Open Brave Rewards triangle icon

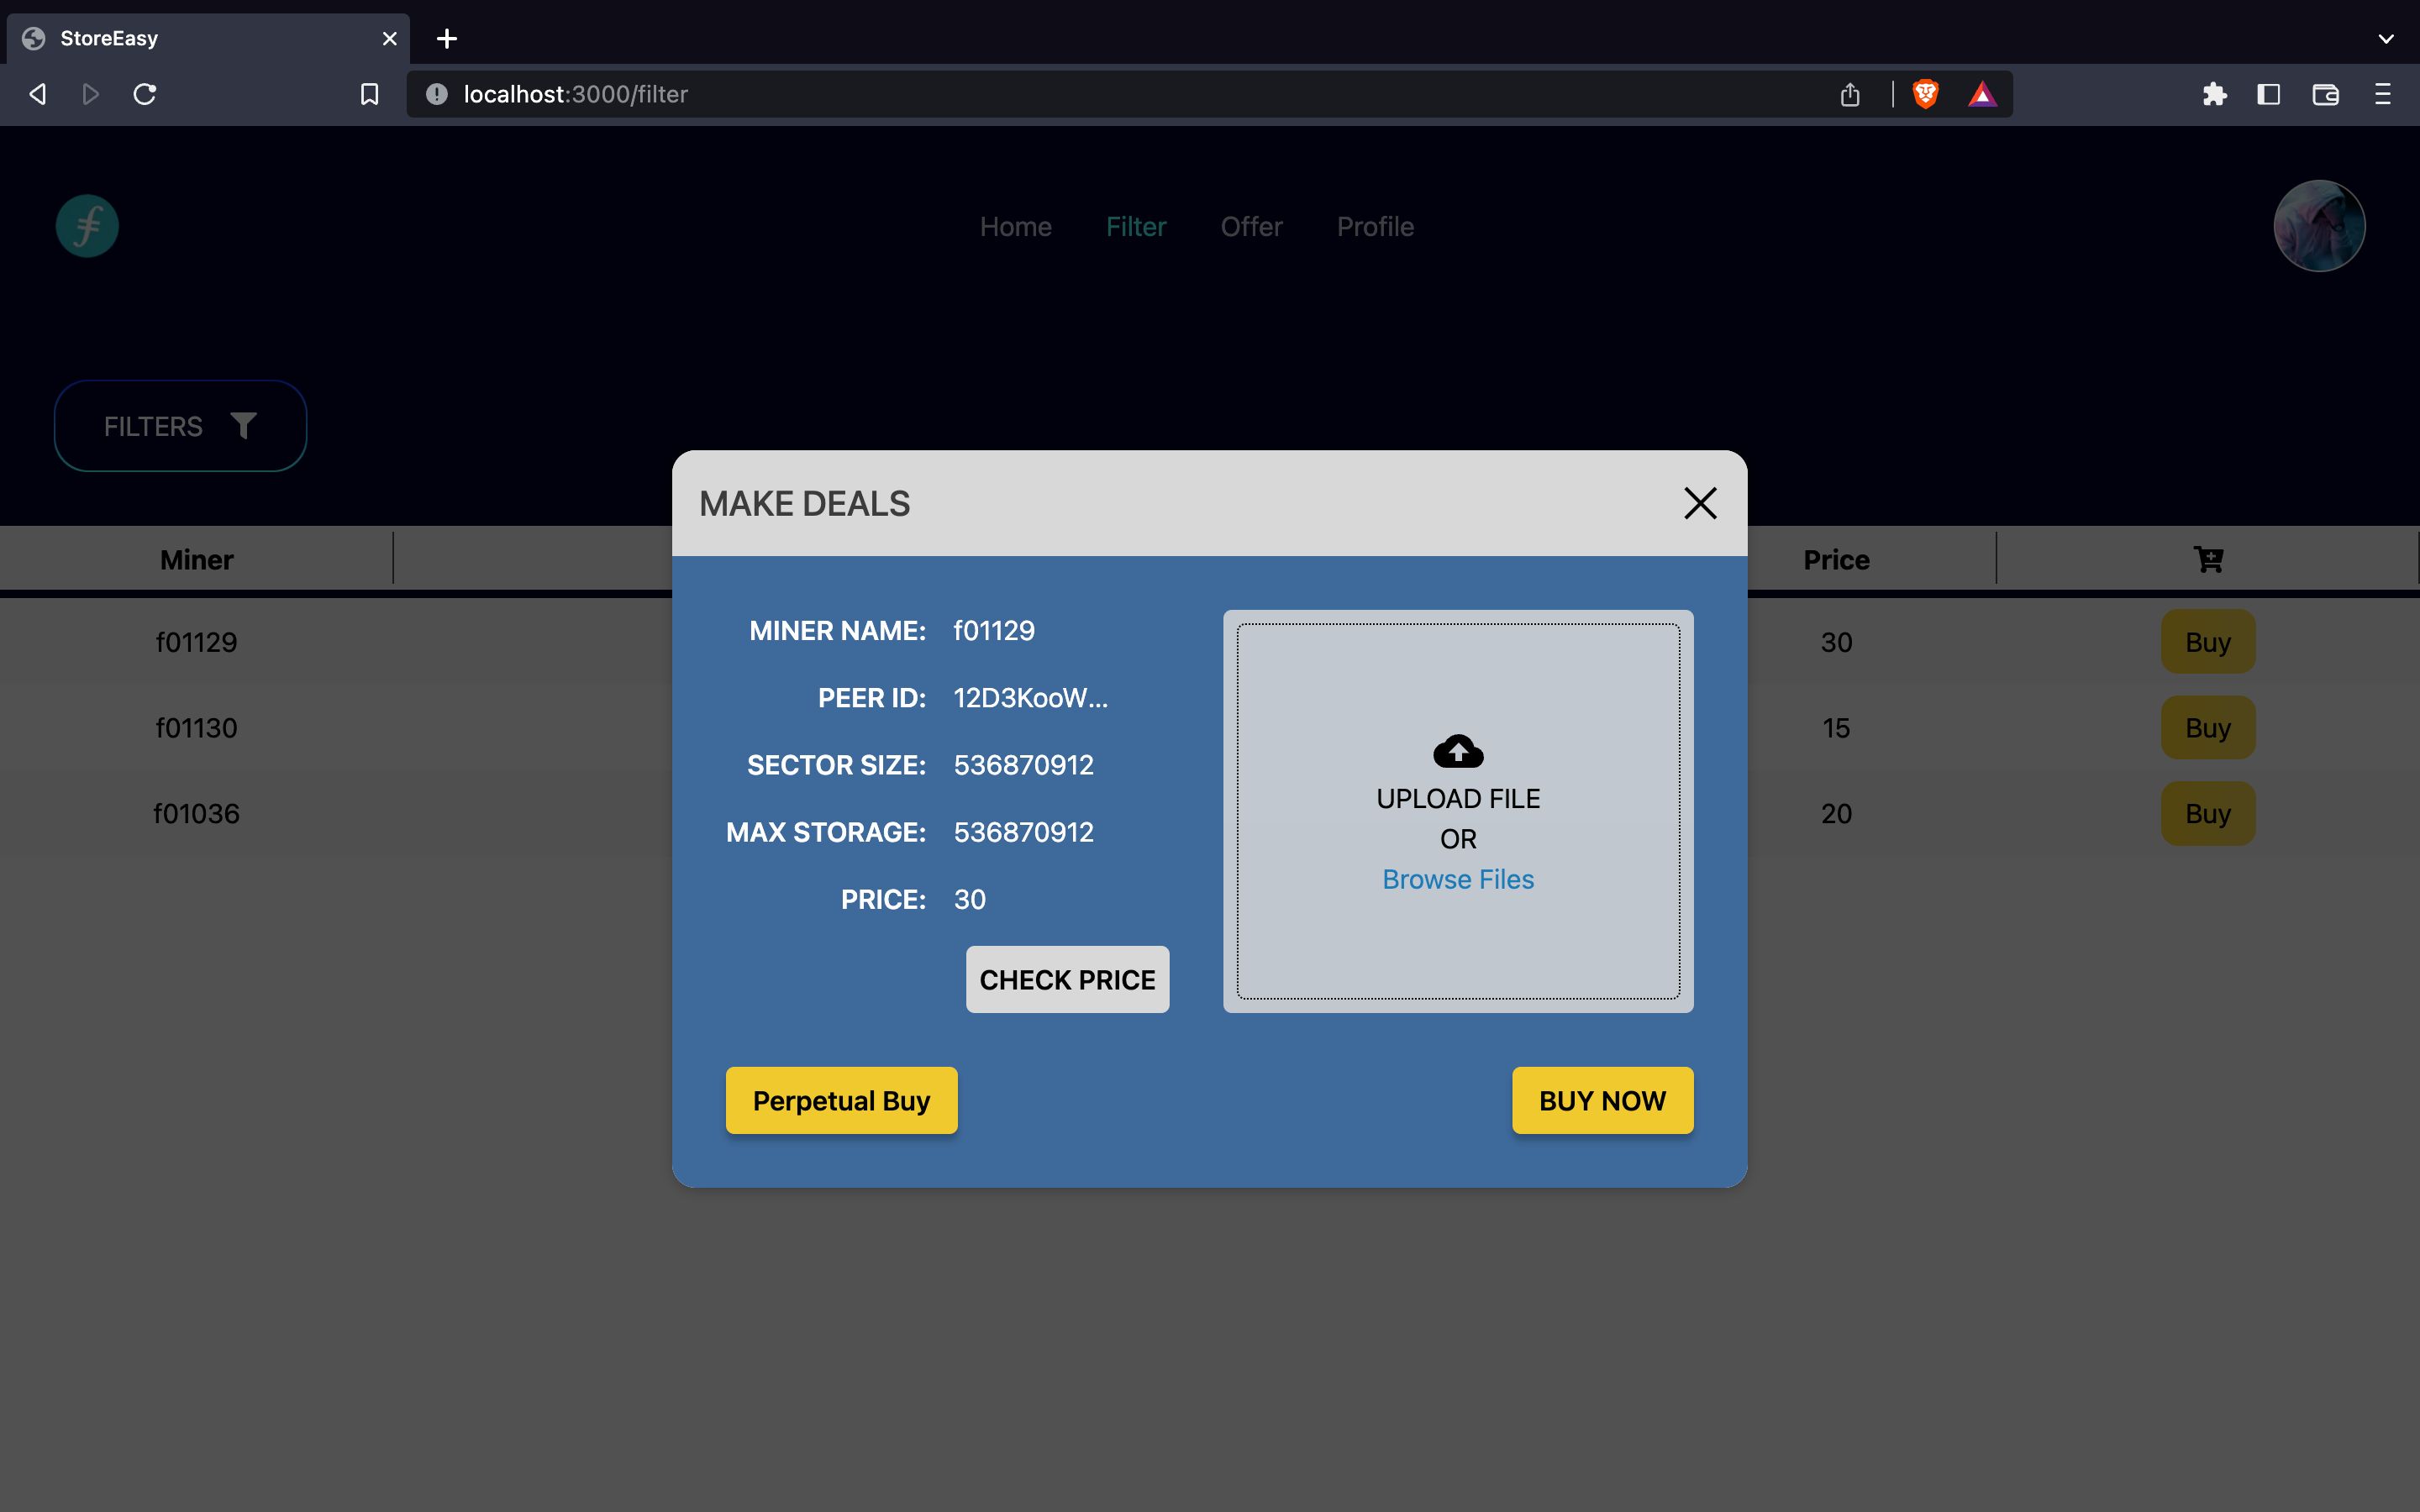click(x=1982, y=94)
